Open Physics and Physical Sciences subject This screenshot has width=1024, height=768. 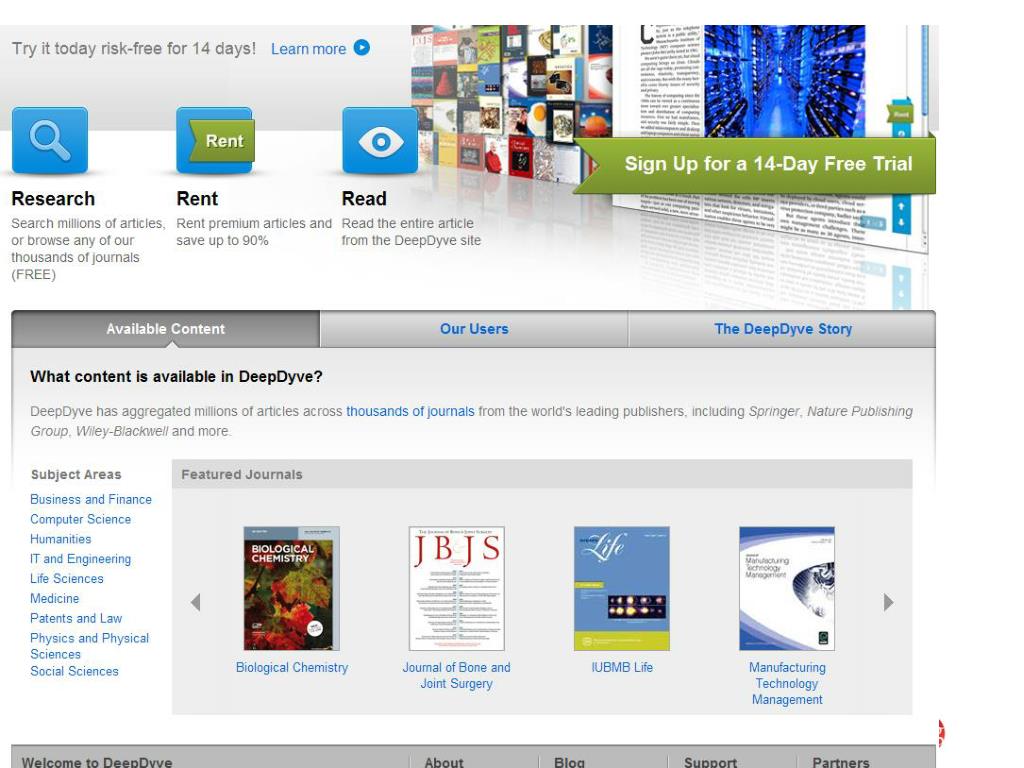[x=89, y=646]
